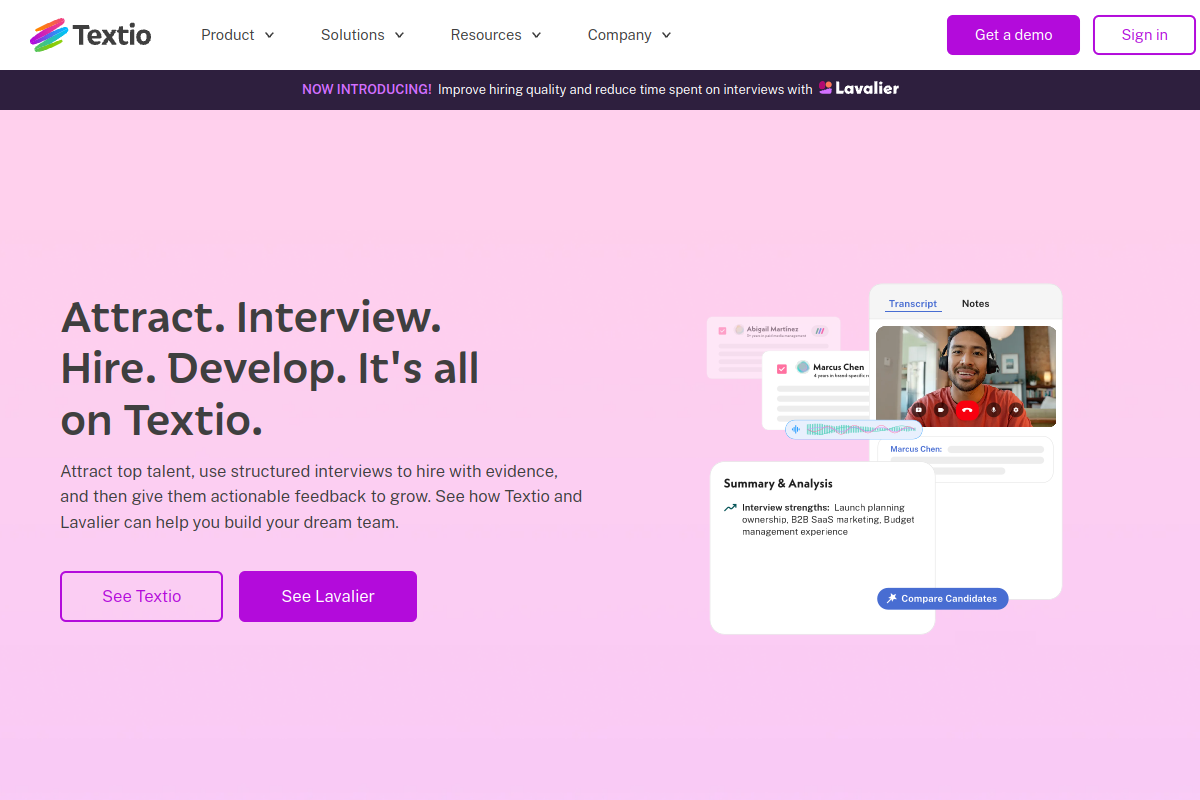Switch to the Notes tab
Viewport: 1200px width, 800px height.
coord(975,304)
